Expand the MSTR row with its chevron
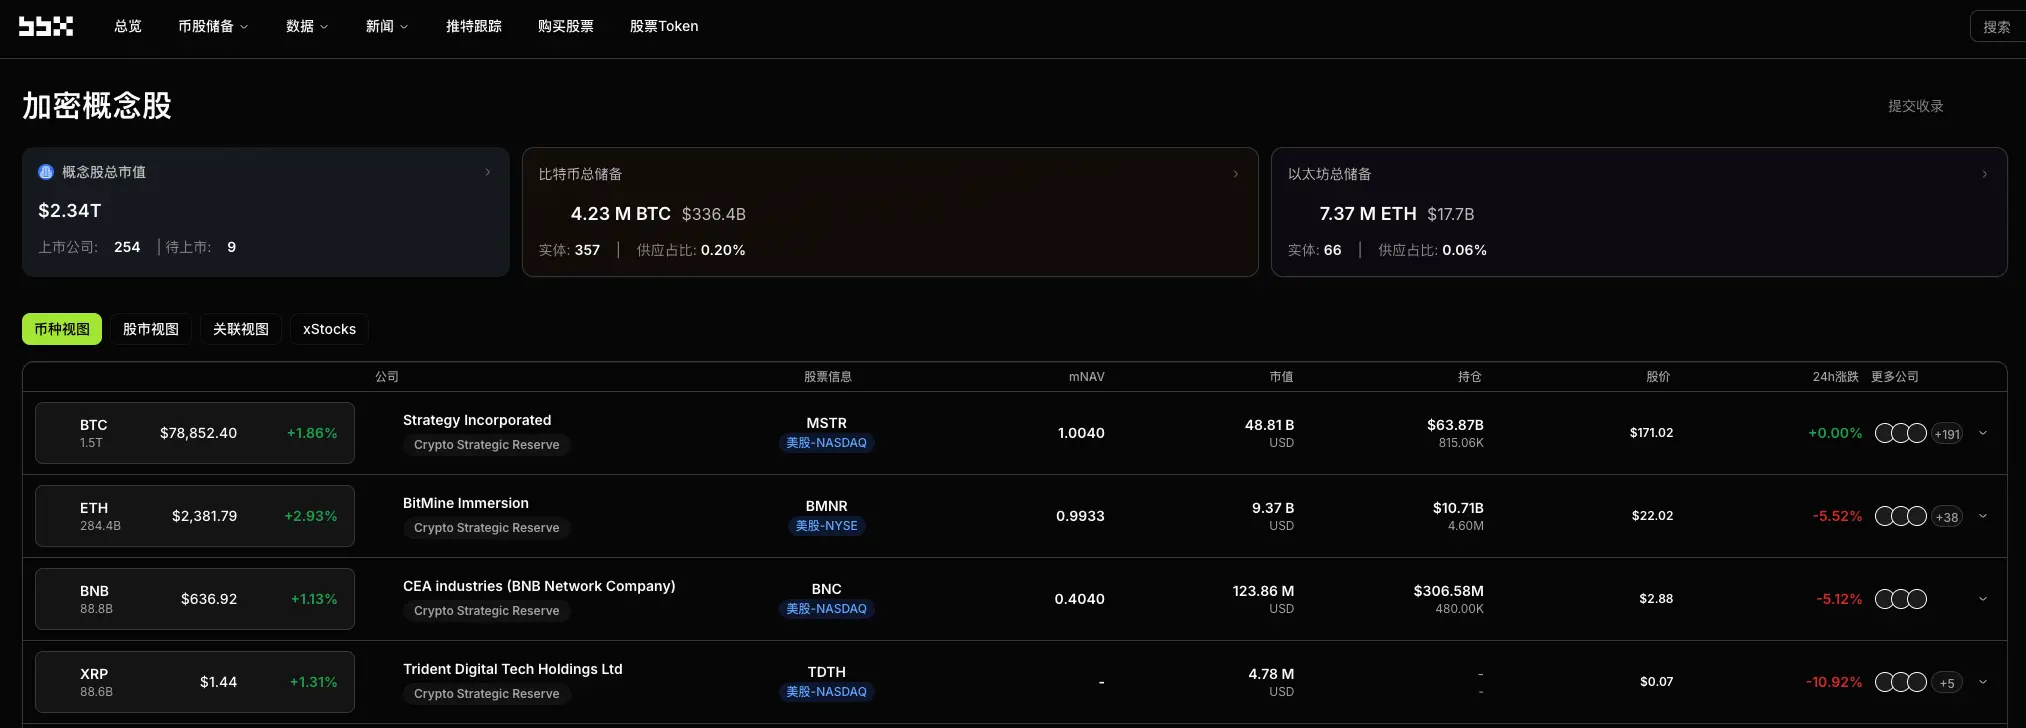This screenshot has width=2026, height=728. [1983, 432]
